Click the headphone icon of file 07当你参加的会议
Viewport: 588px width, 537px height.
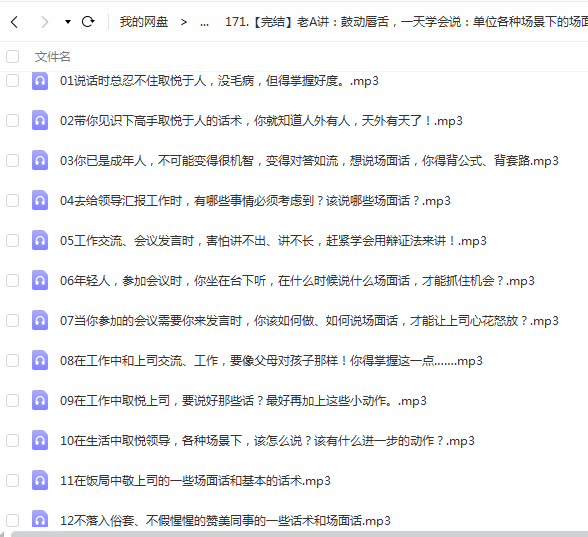40,320
